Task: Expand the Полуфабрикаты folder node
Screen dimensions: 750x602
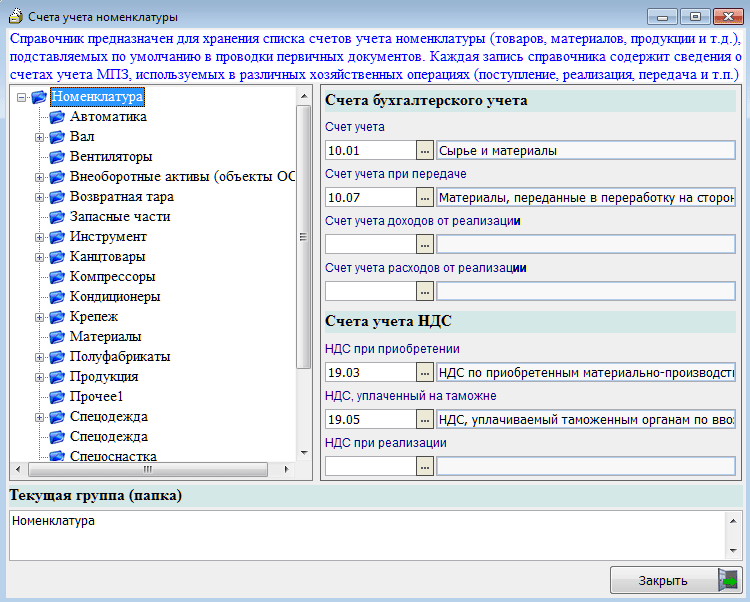Action: 39,357
